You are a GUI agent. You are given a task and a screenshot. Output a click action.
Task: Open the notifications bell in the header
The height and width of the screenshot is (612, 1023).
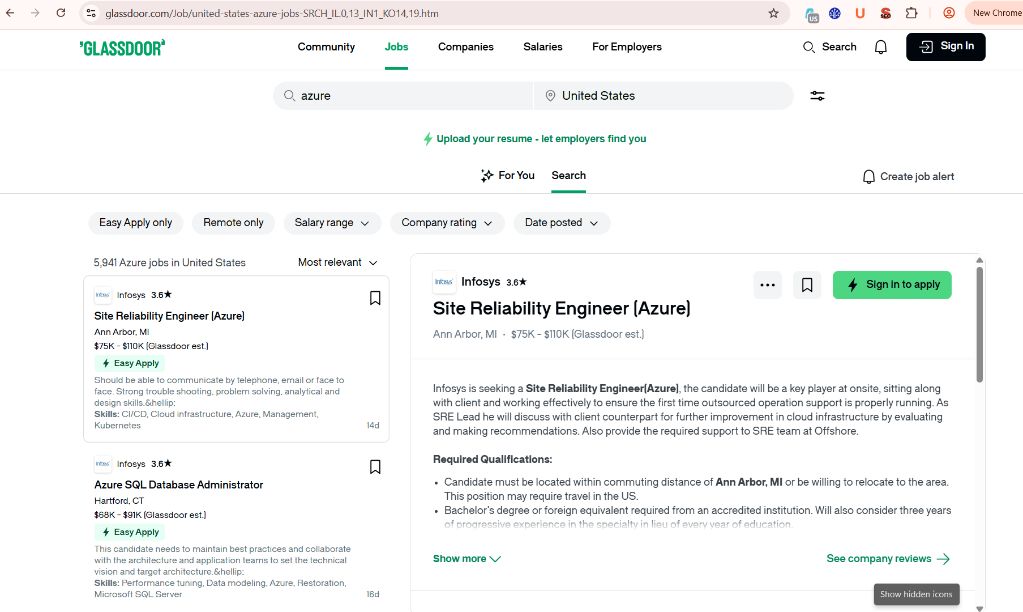[x=881, y=47]
